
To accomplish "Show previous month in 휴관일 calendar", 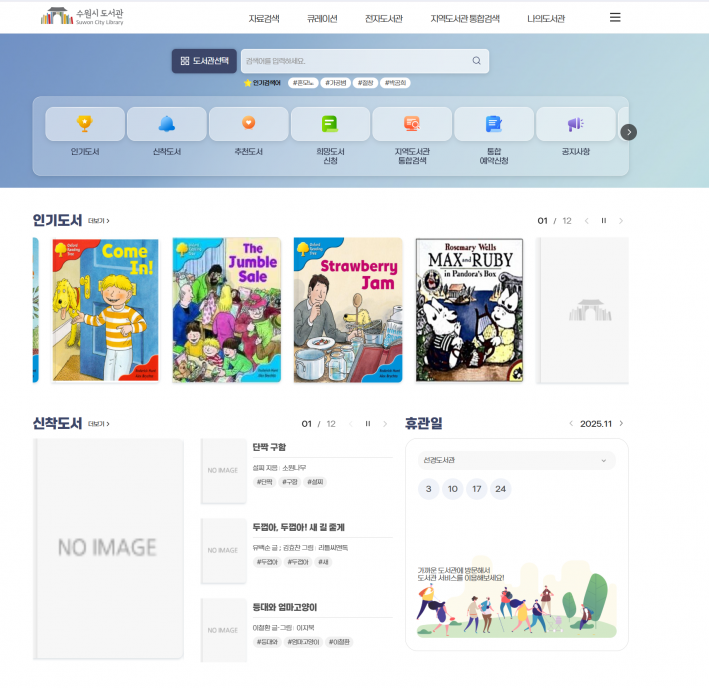I will click(571, 423).
